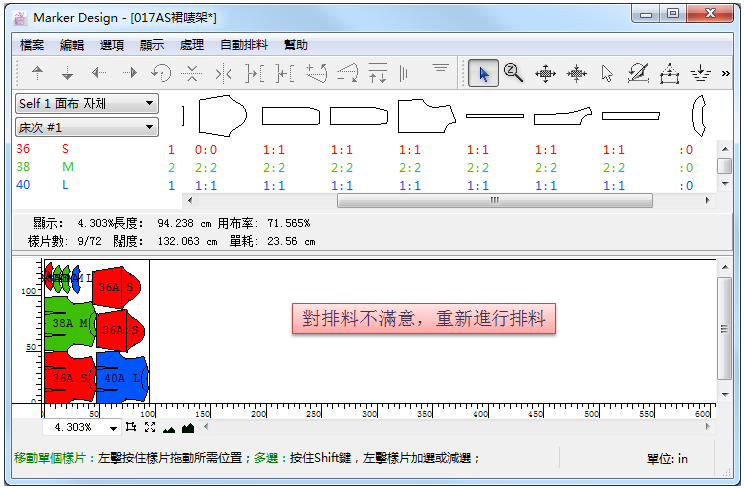Open the 4.303% zoom level dropdown
Image resolution: width=744 pixels, height=489 pixels.
tap(113, 427)
